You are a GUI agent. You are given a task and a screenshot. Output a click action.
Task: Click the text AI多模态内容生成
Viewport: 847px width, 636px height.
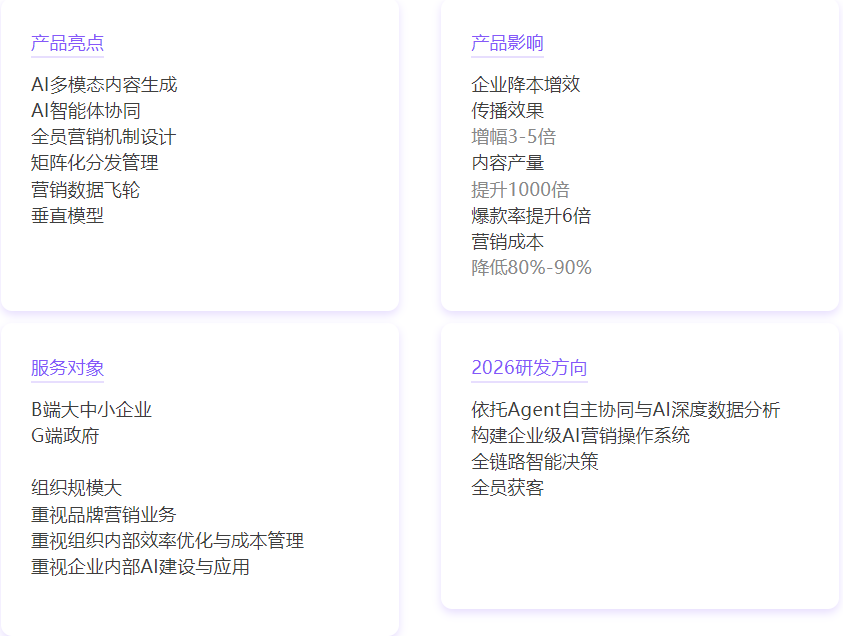(104, 85)
